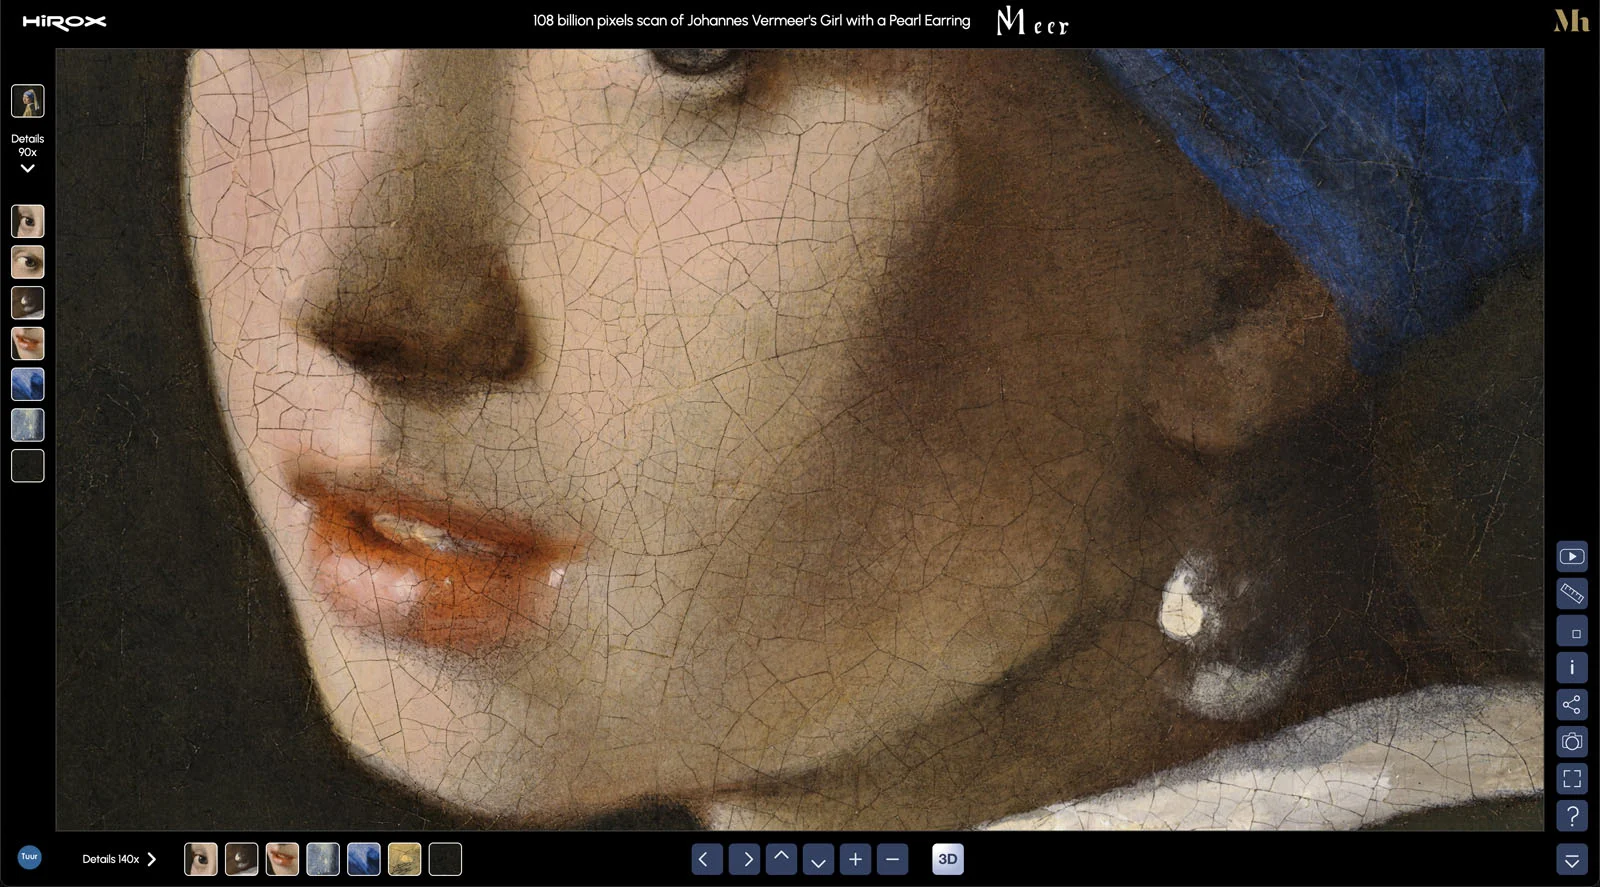Take a snapshot with the camera icon
Screen dimensions: 1600x887
pyautogui.click(x=1572, y=742)
